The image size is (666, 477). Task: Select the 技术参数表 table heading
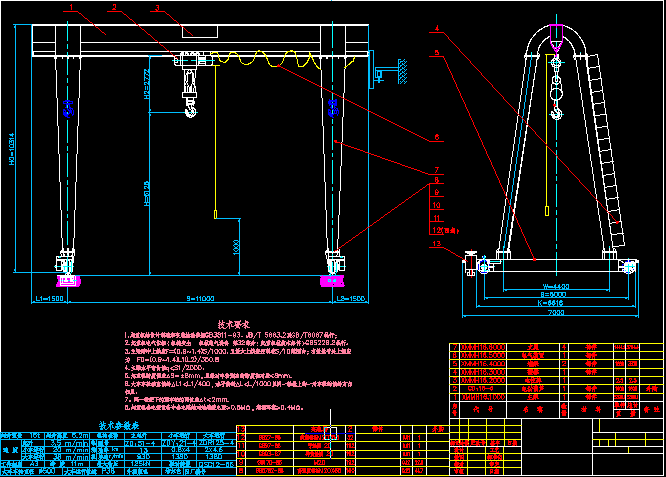coord(119,425)
